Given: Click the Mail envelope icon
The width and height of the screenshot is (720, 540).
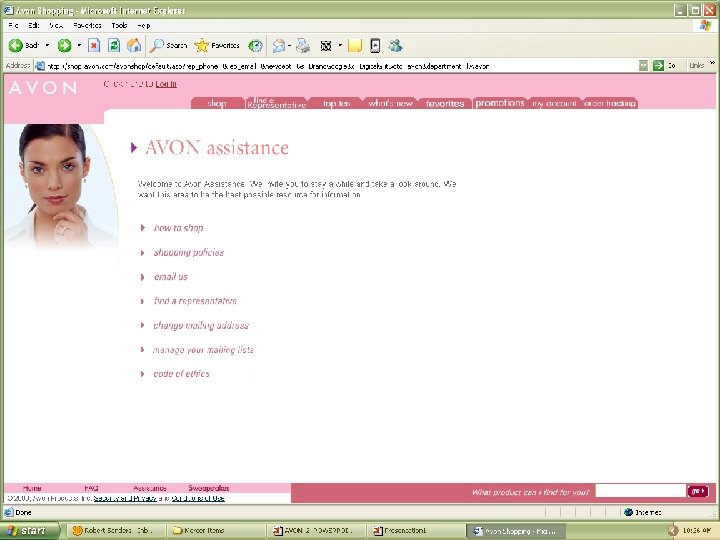Looking at the screenshot, I should click(278, 45).
